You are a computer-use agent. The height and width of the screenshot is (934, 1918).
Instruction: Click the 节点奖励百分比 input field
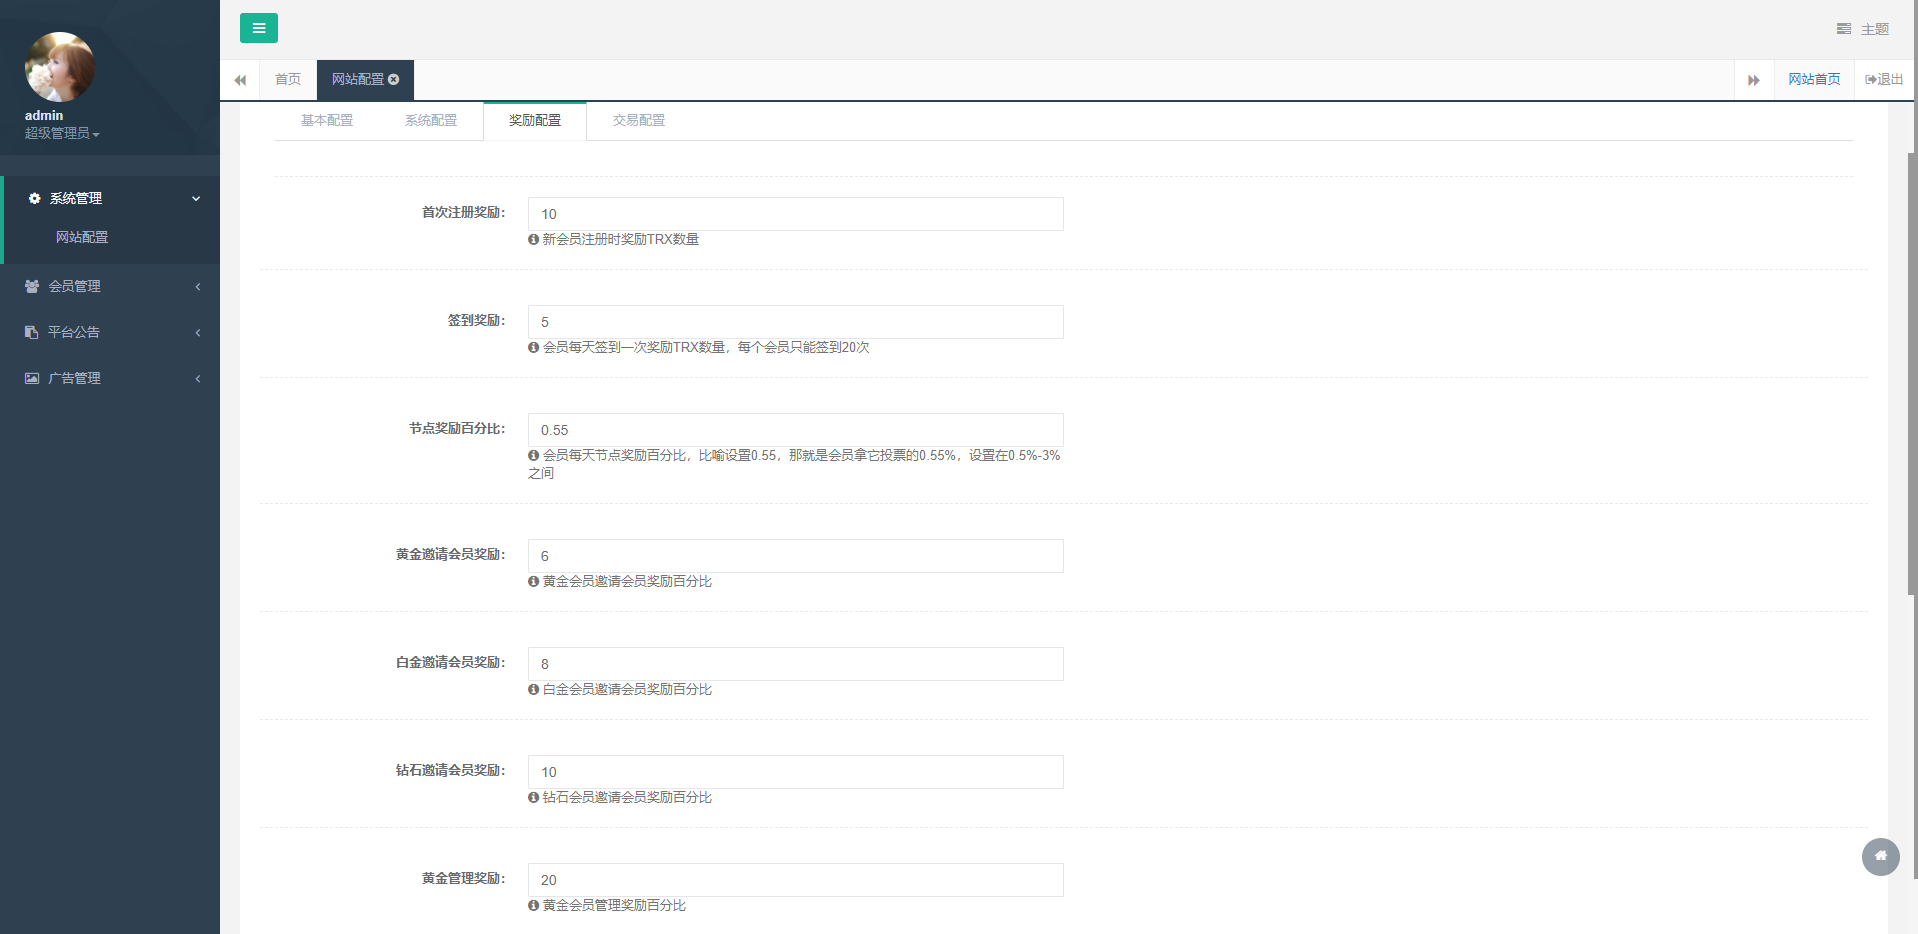coord(795,430)
